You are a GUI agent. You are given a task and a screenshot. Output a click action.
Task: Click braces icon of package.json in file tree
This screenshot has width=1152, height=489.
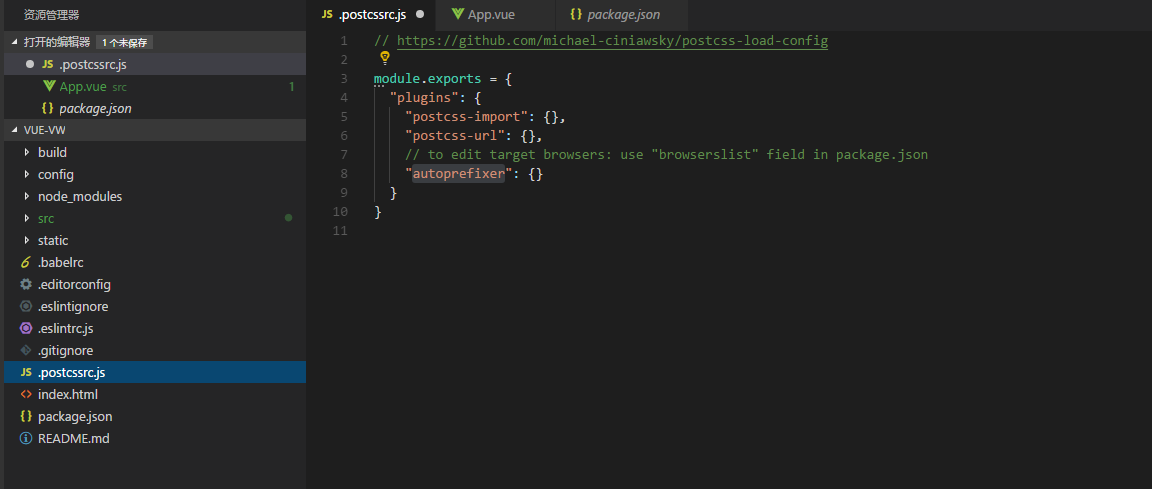[x=26, y=416]
